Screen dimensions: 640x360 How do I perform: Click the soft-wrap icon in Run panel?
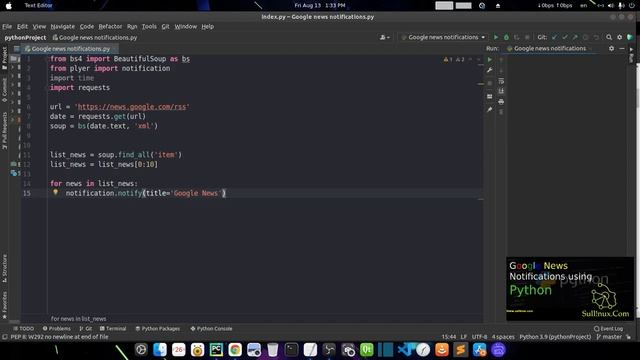click(x=501, y=81)
